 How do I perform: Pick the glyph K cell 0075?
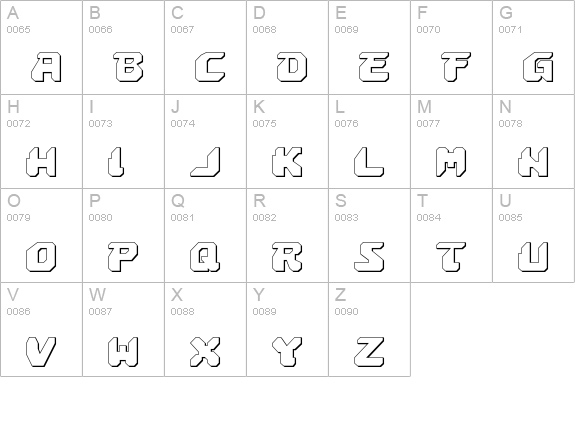(x=288, y=141)
